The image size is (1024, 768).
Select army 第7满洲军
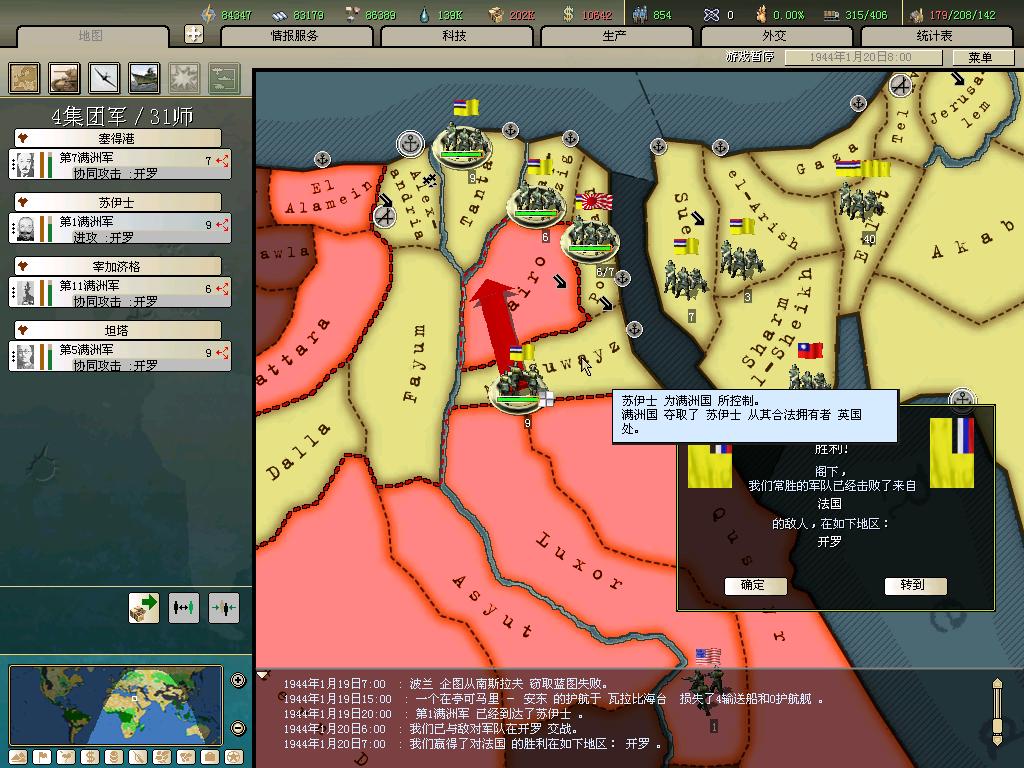point(120,165)
